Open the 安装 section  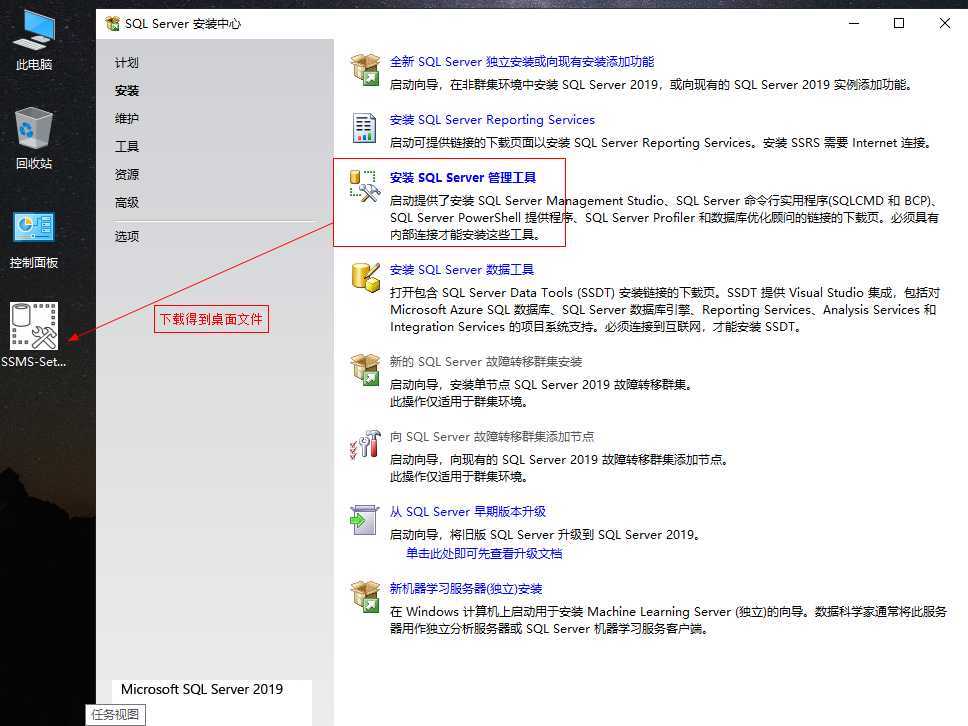(x=127, y=91)
